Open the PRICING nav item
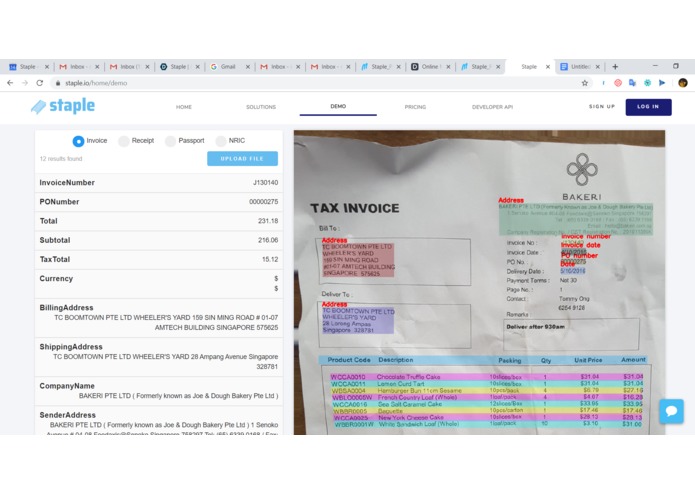695x494 pixels. (415, 107)
